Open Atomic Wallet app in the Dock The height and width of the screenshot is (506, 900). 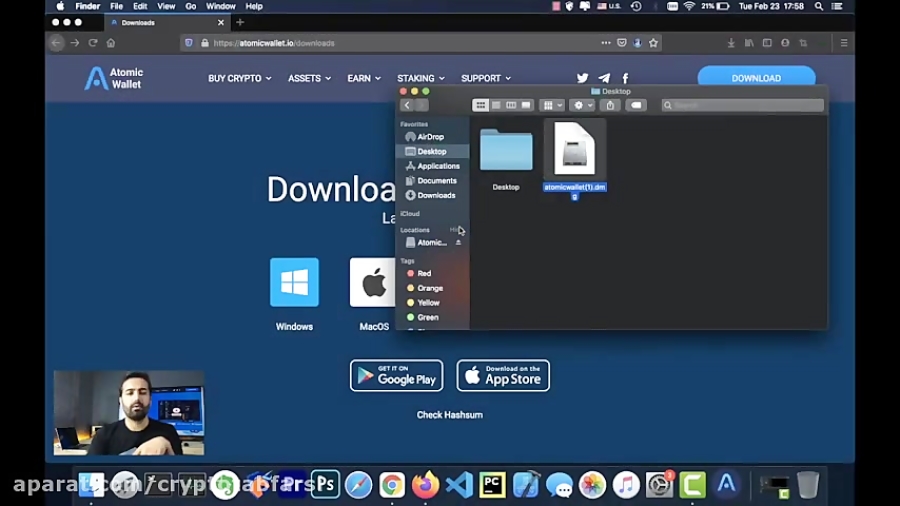(x=726, y=485)
